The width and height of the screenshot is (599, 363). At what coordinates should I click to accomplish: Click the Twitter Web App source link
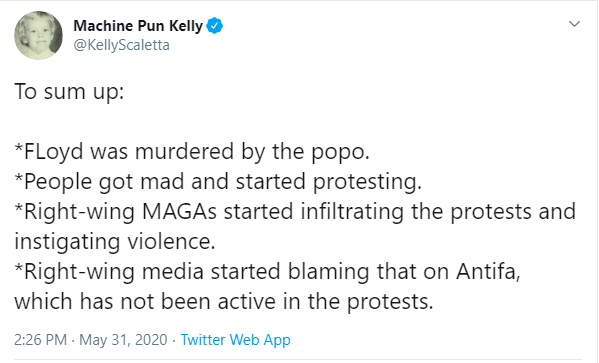tap(235, 340)
